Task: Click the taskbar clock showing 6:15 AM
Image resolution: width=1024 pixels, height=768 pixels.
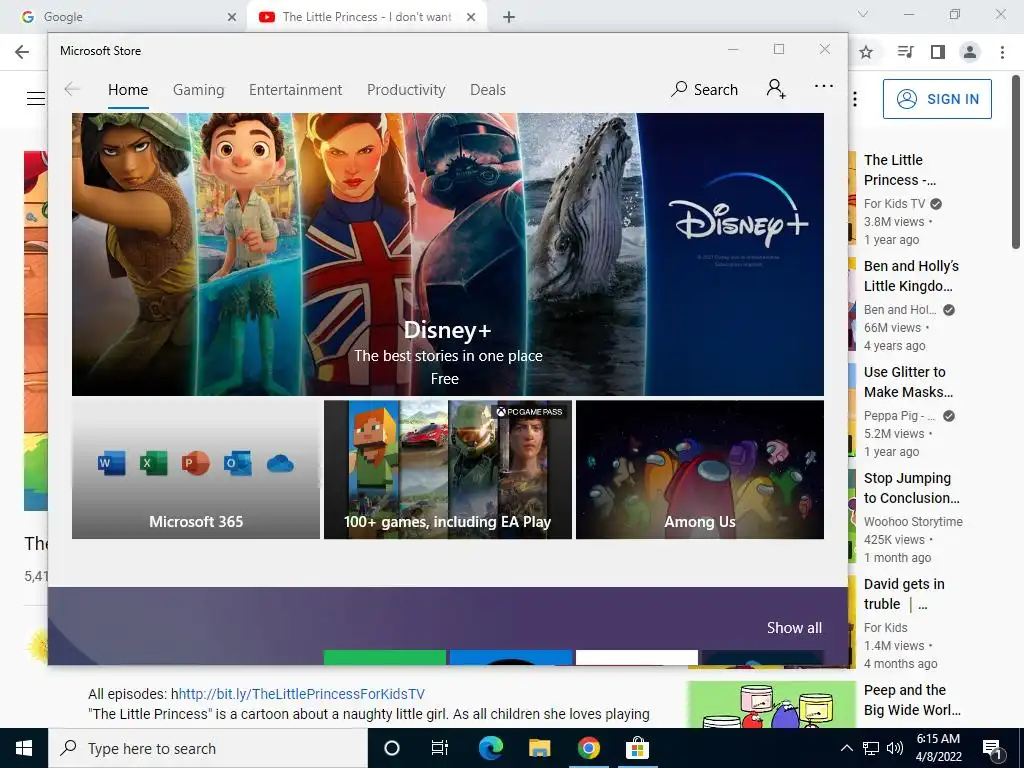Action: (x=938, y=748)
